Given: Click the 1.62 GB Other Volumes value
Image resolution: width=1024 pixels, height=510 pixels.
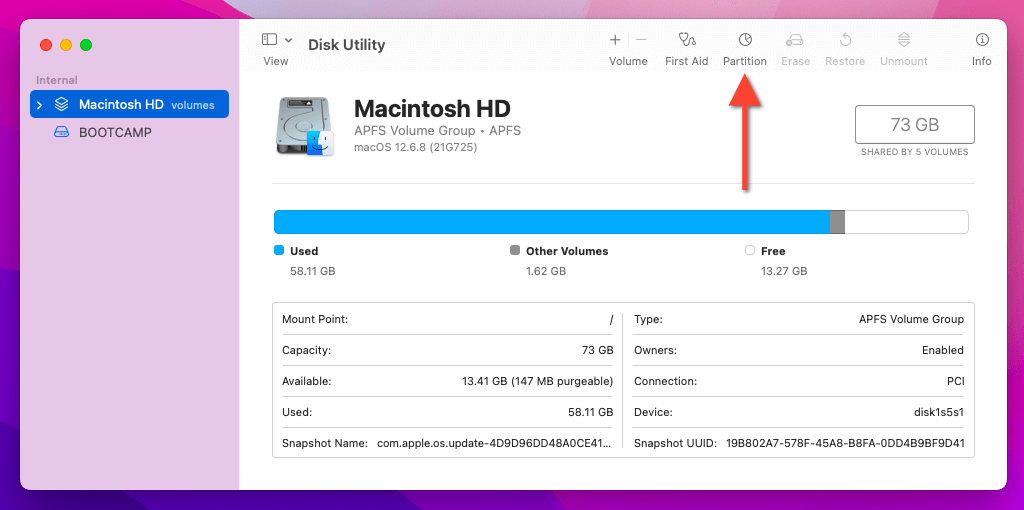Looking at the screenshot, I should click(546, 270).
